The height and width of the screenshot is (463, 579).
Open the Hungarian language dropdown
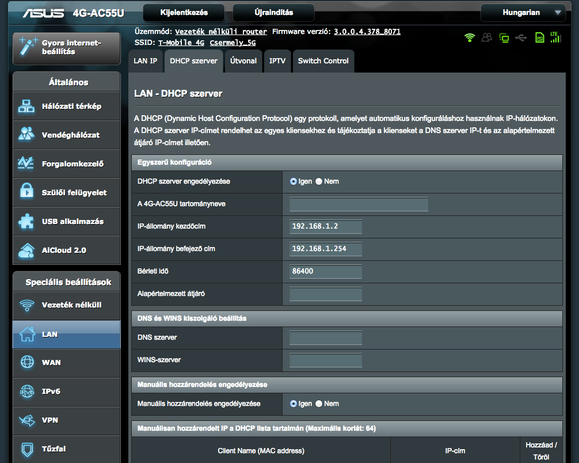click(x=523, y=13)
